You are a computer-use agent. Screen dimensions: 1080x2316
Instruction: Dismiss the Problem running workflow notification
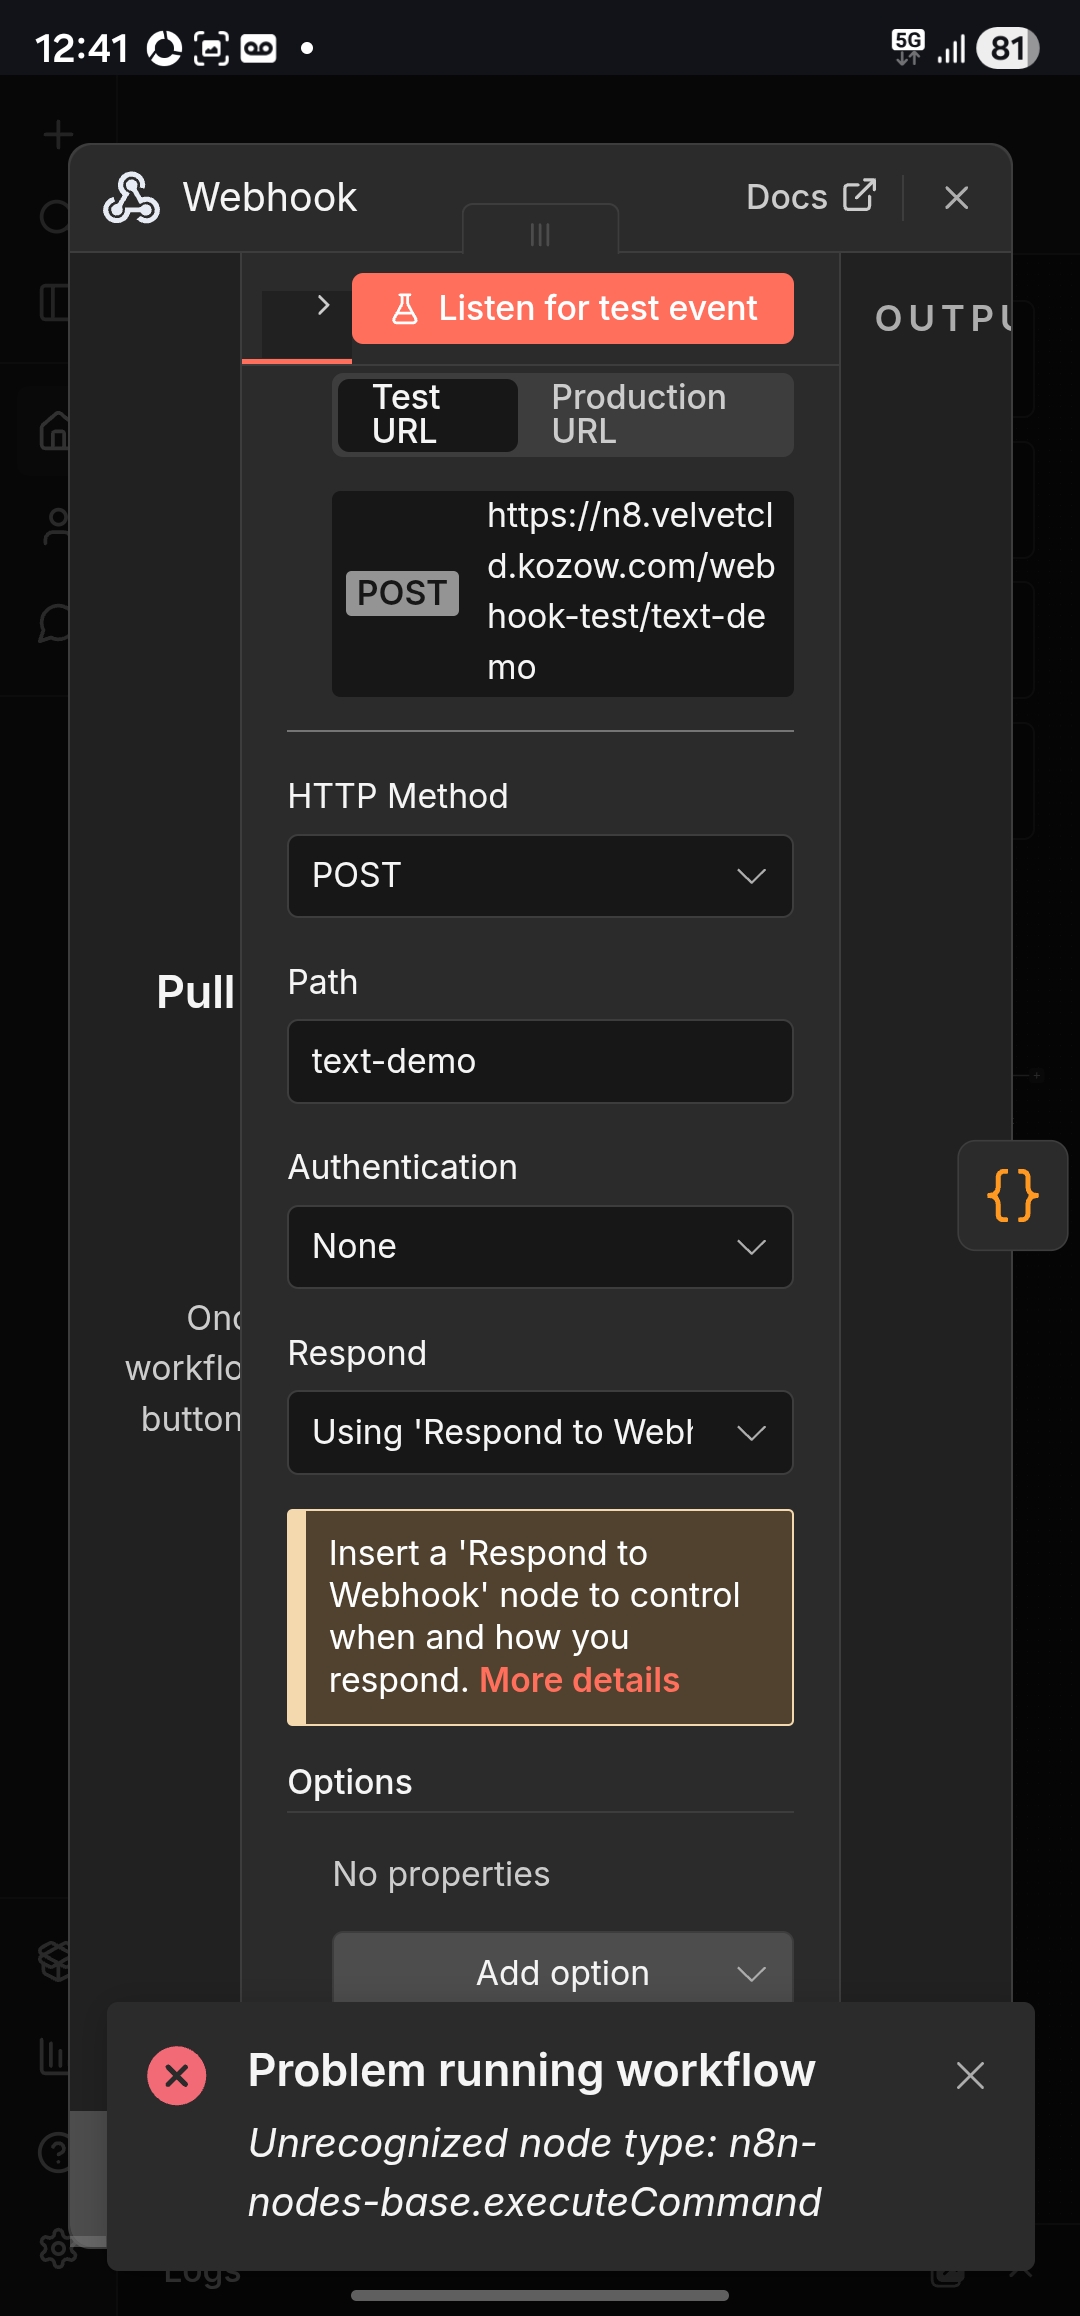(969, 2076)
